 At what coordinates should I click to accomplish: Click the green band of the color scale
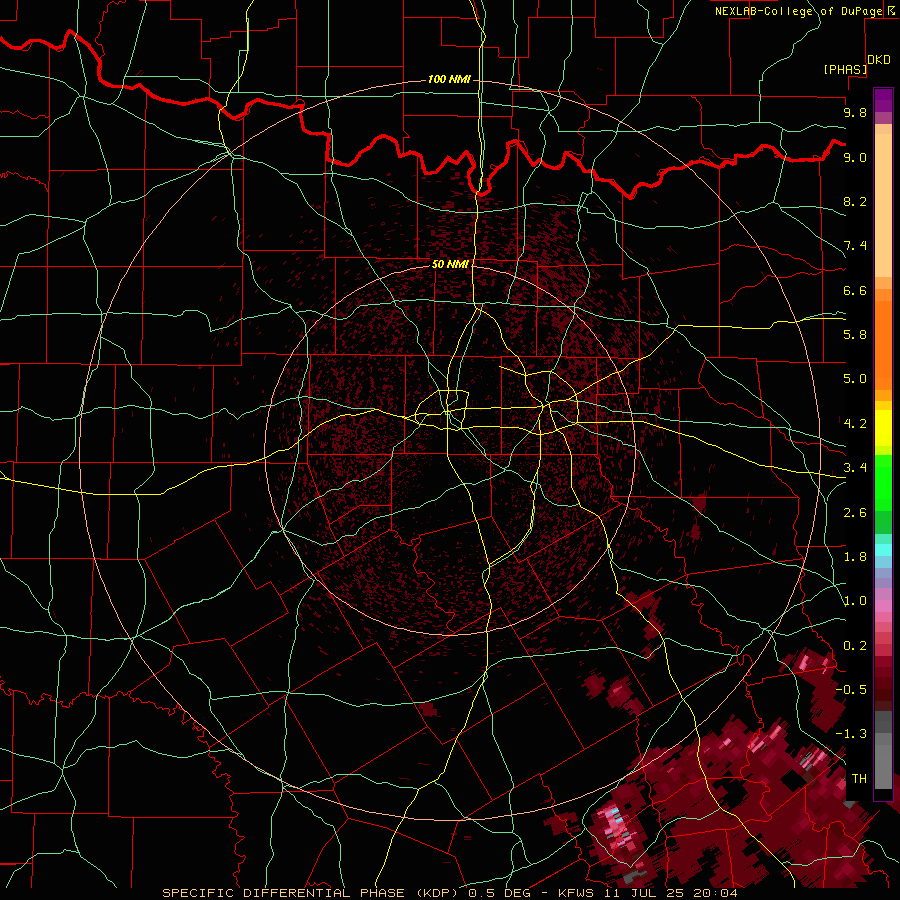tap(883, 482)
